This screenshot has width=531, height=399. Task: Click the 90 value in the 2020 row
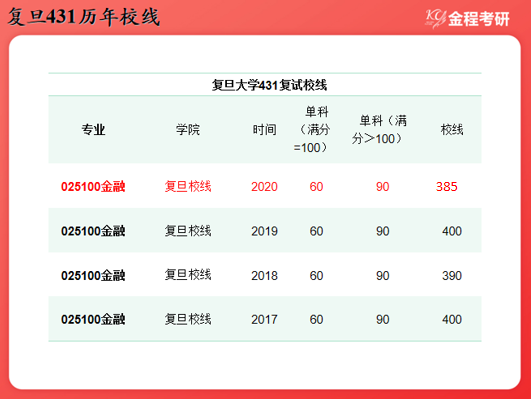tap(383, 187)
